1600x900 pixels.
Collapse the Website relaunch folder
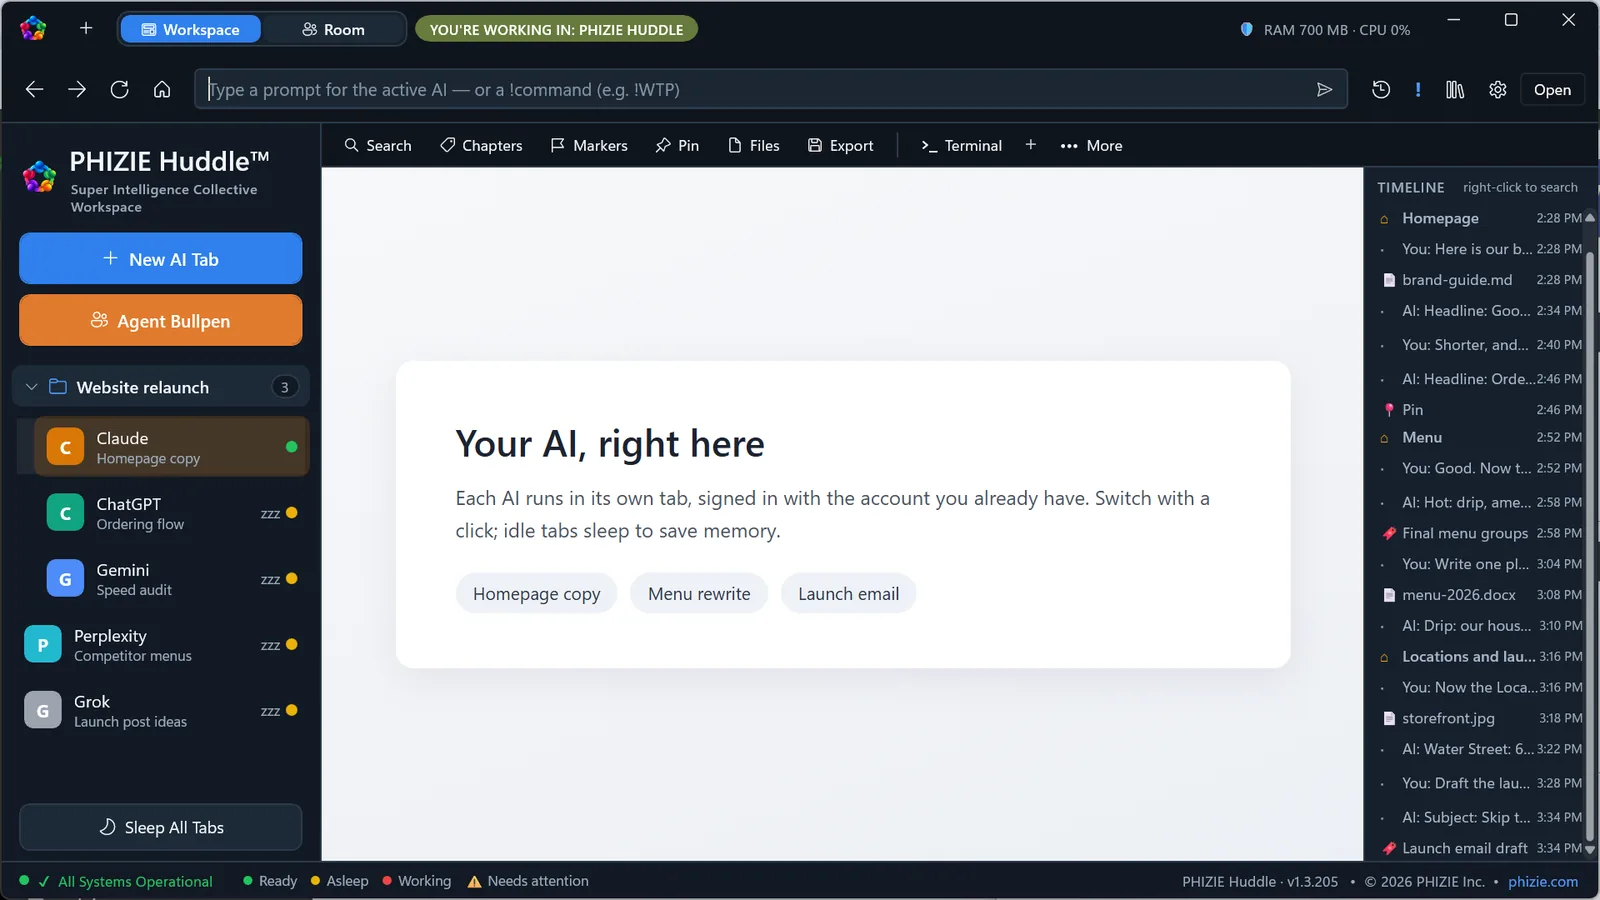[x=32, y=387]
